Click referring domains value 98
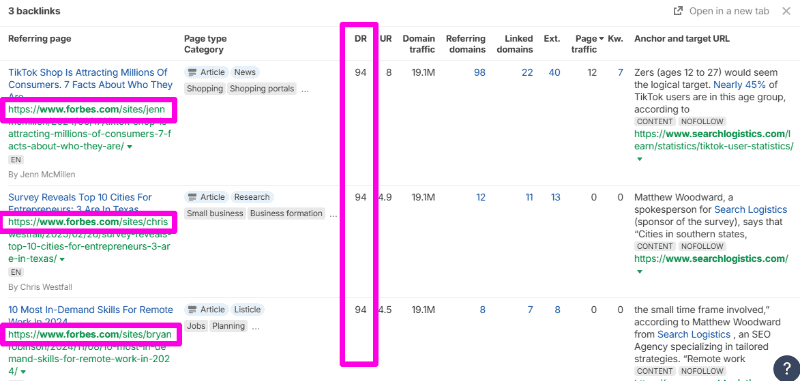The image size is (800, 381). coord(479,72)
